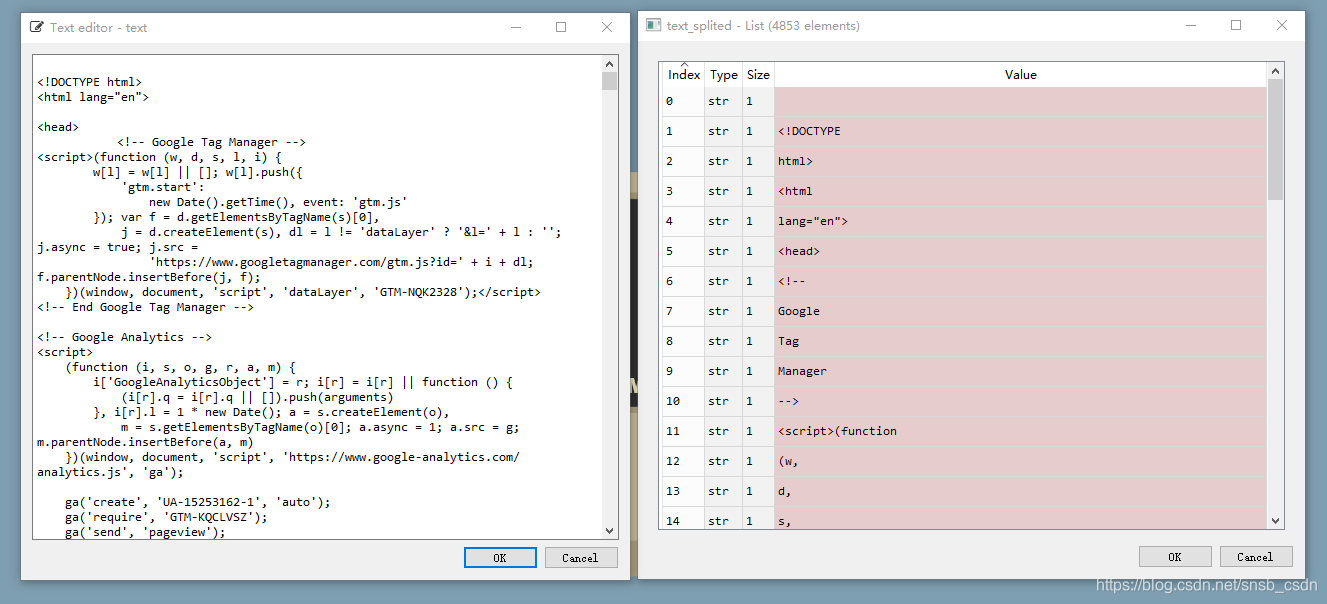Select the 'Manager' value cell at index 9
The height and width of the screenshot is (604, 1327).
point(1020,371)
